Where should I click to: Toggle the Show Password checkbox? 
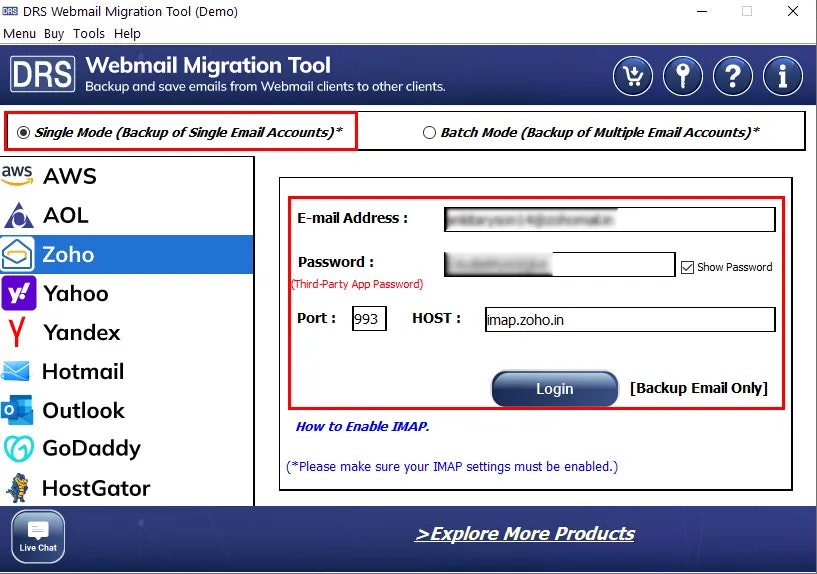[687, 267]
